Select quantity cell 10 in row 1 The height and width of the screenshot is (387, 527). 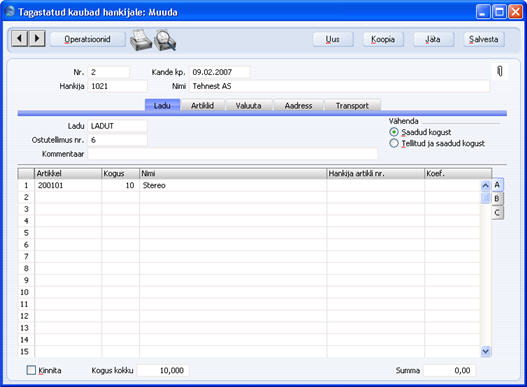(121, 185)
